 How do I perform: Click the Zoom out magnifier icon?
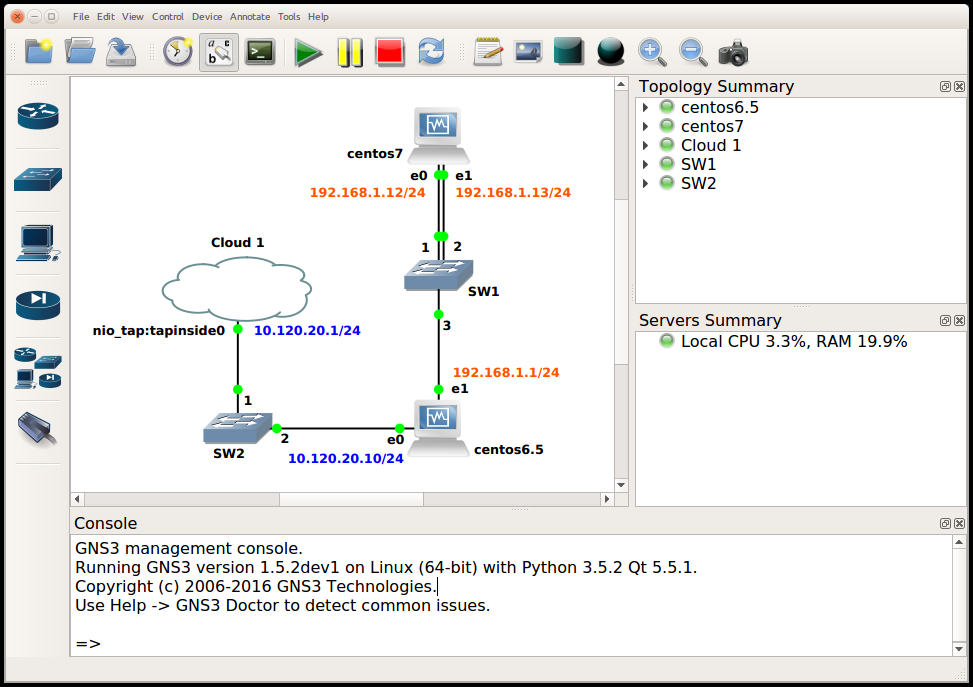click(693, 53)
